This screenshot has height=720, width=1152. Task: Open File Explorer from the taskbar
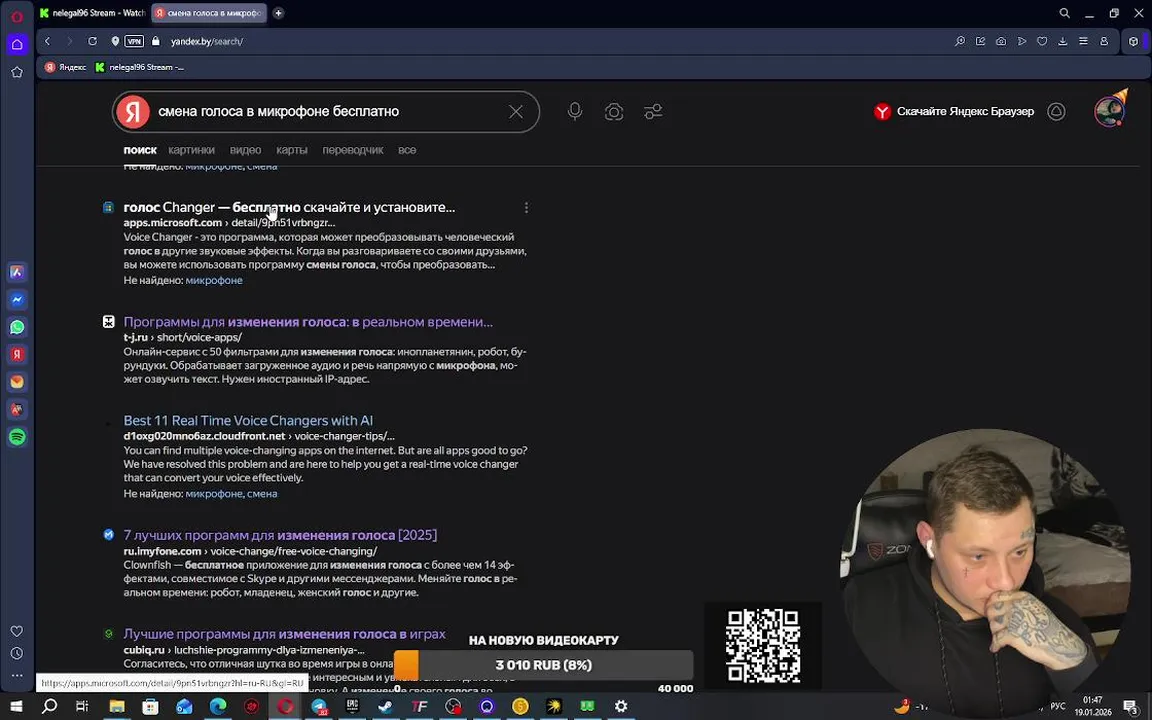pos(117,707)
